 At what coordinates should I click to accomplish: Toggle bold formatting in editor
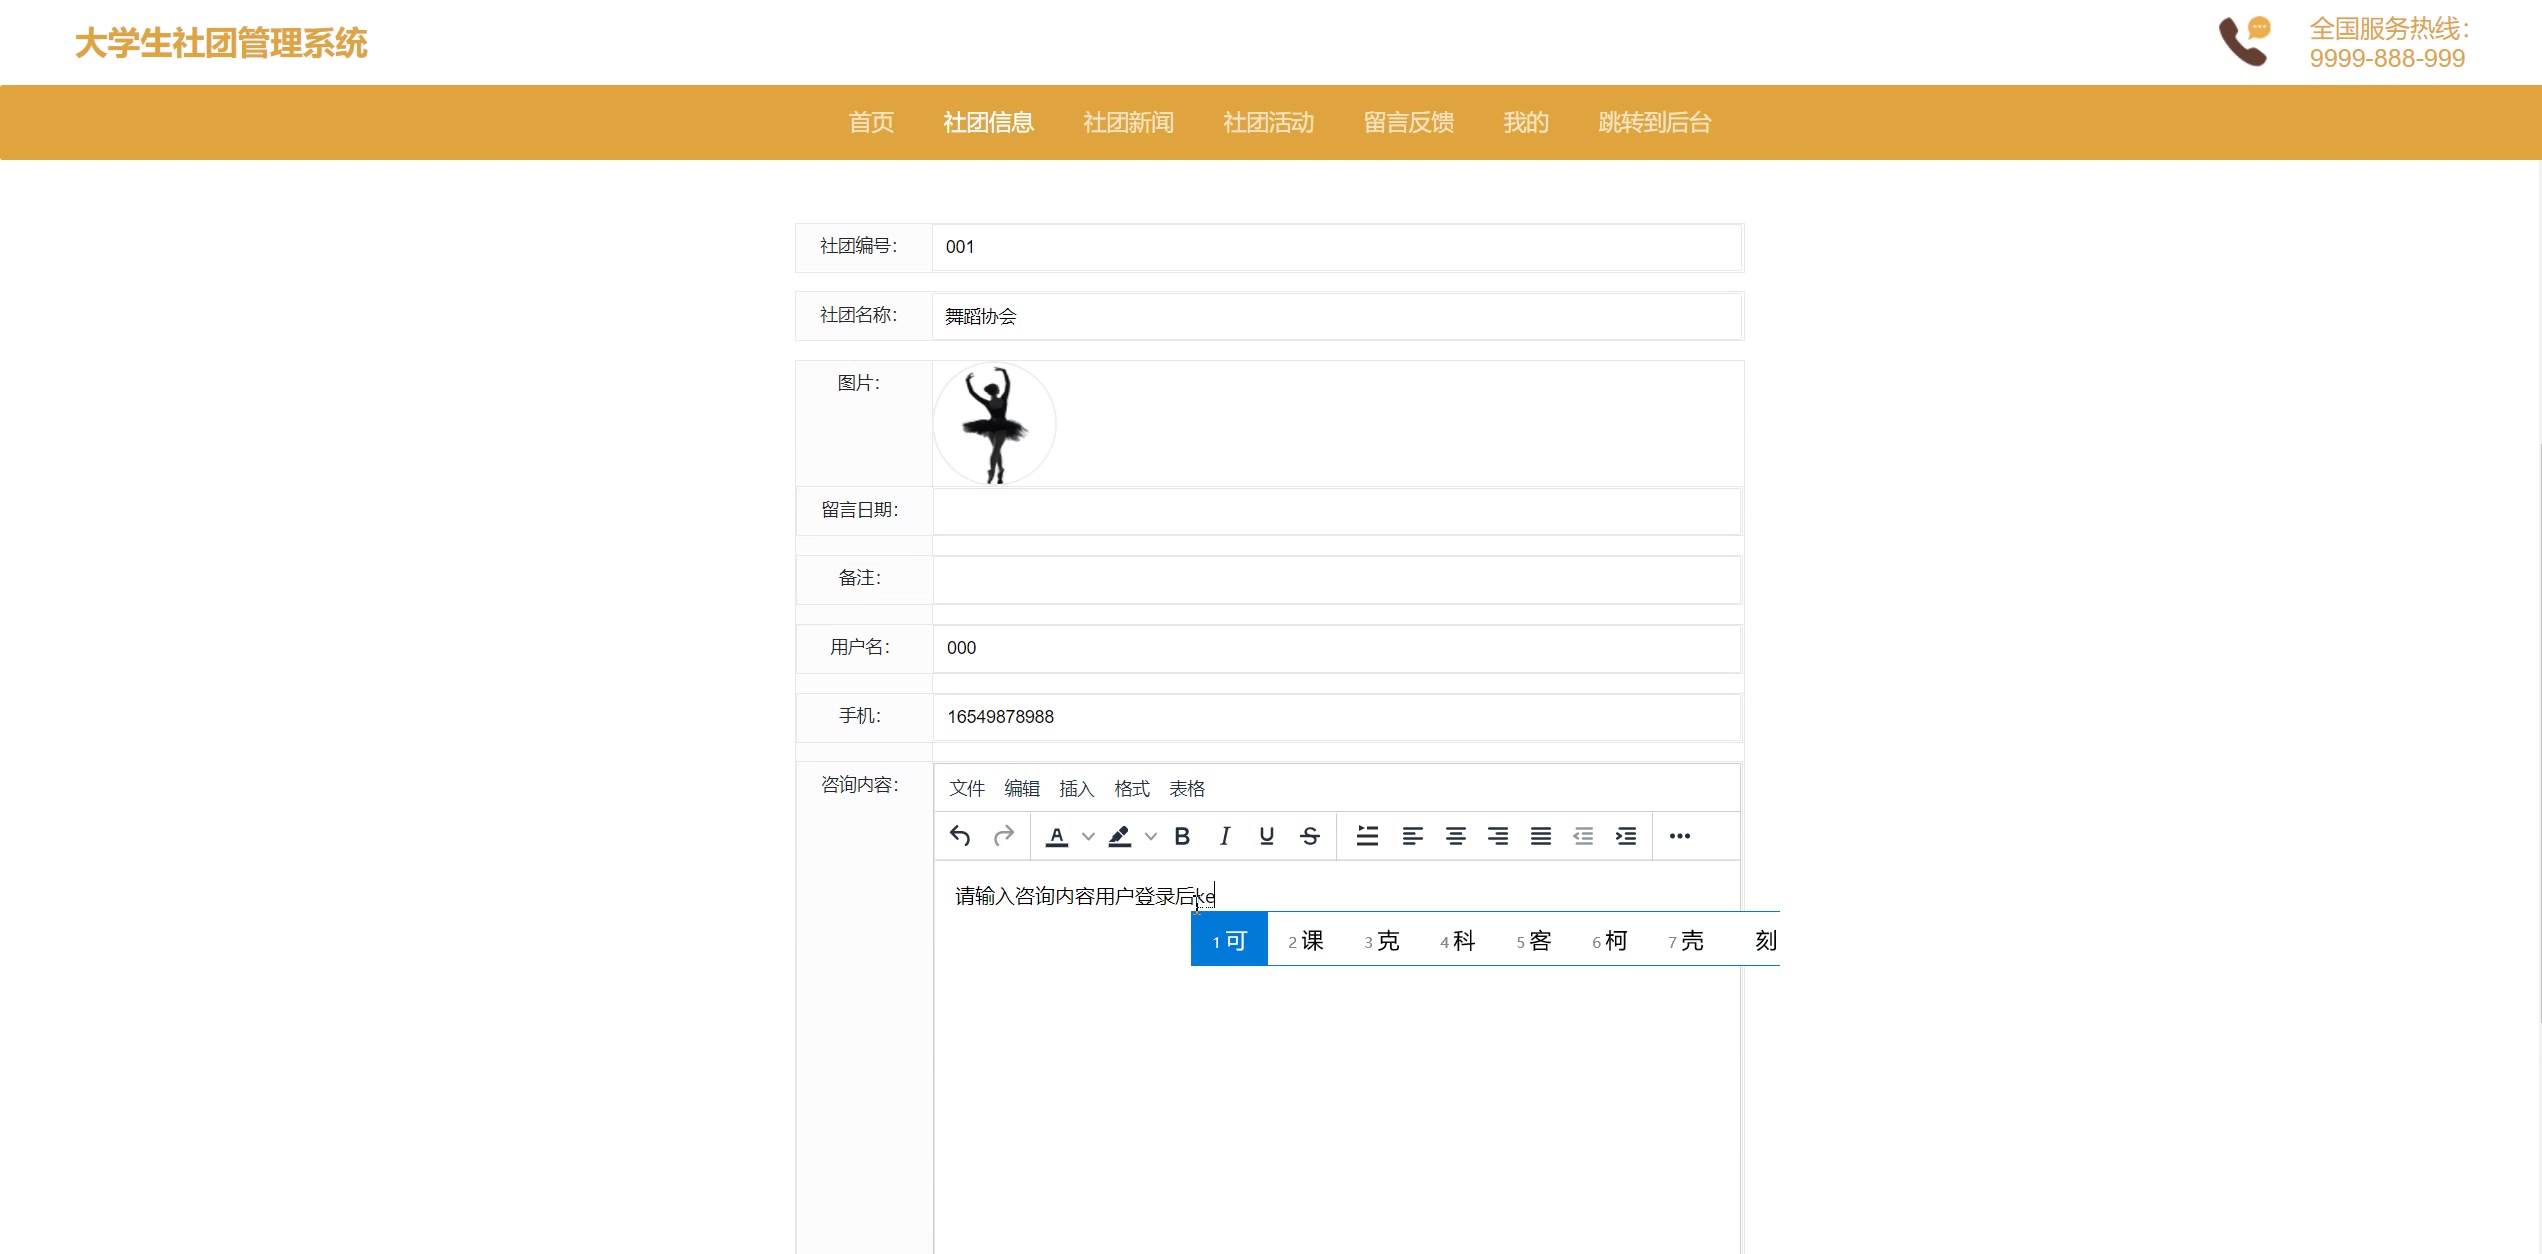point(1182,836)
